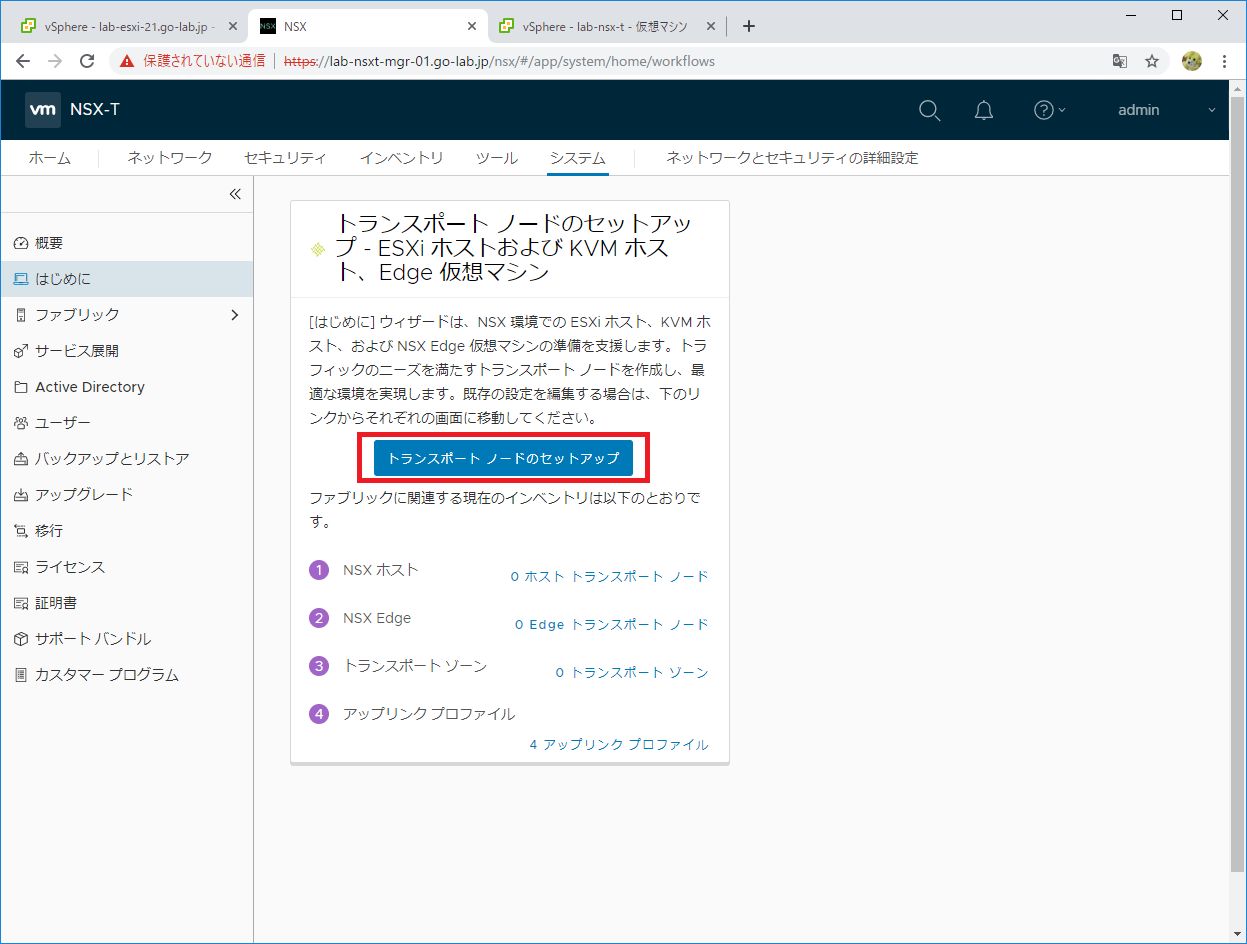1247x944 pixels.
Task: Open the Chrome profile avatar
Action: 1191,61
